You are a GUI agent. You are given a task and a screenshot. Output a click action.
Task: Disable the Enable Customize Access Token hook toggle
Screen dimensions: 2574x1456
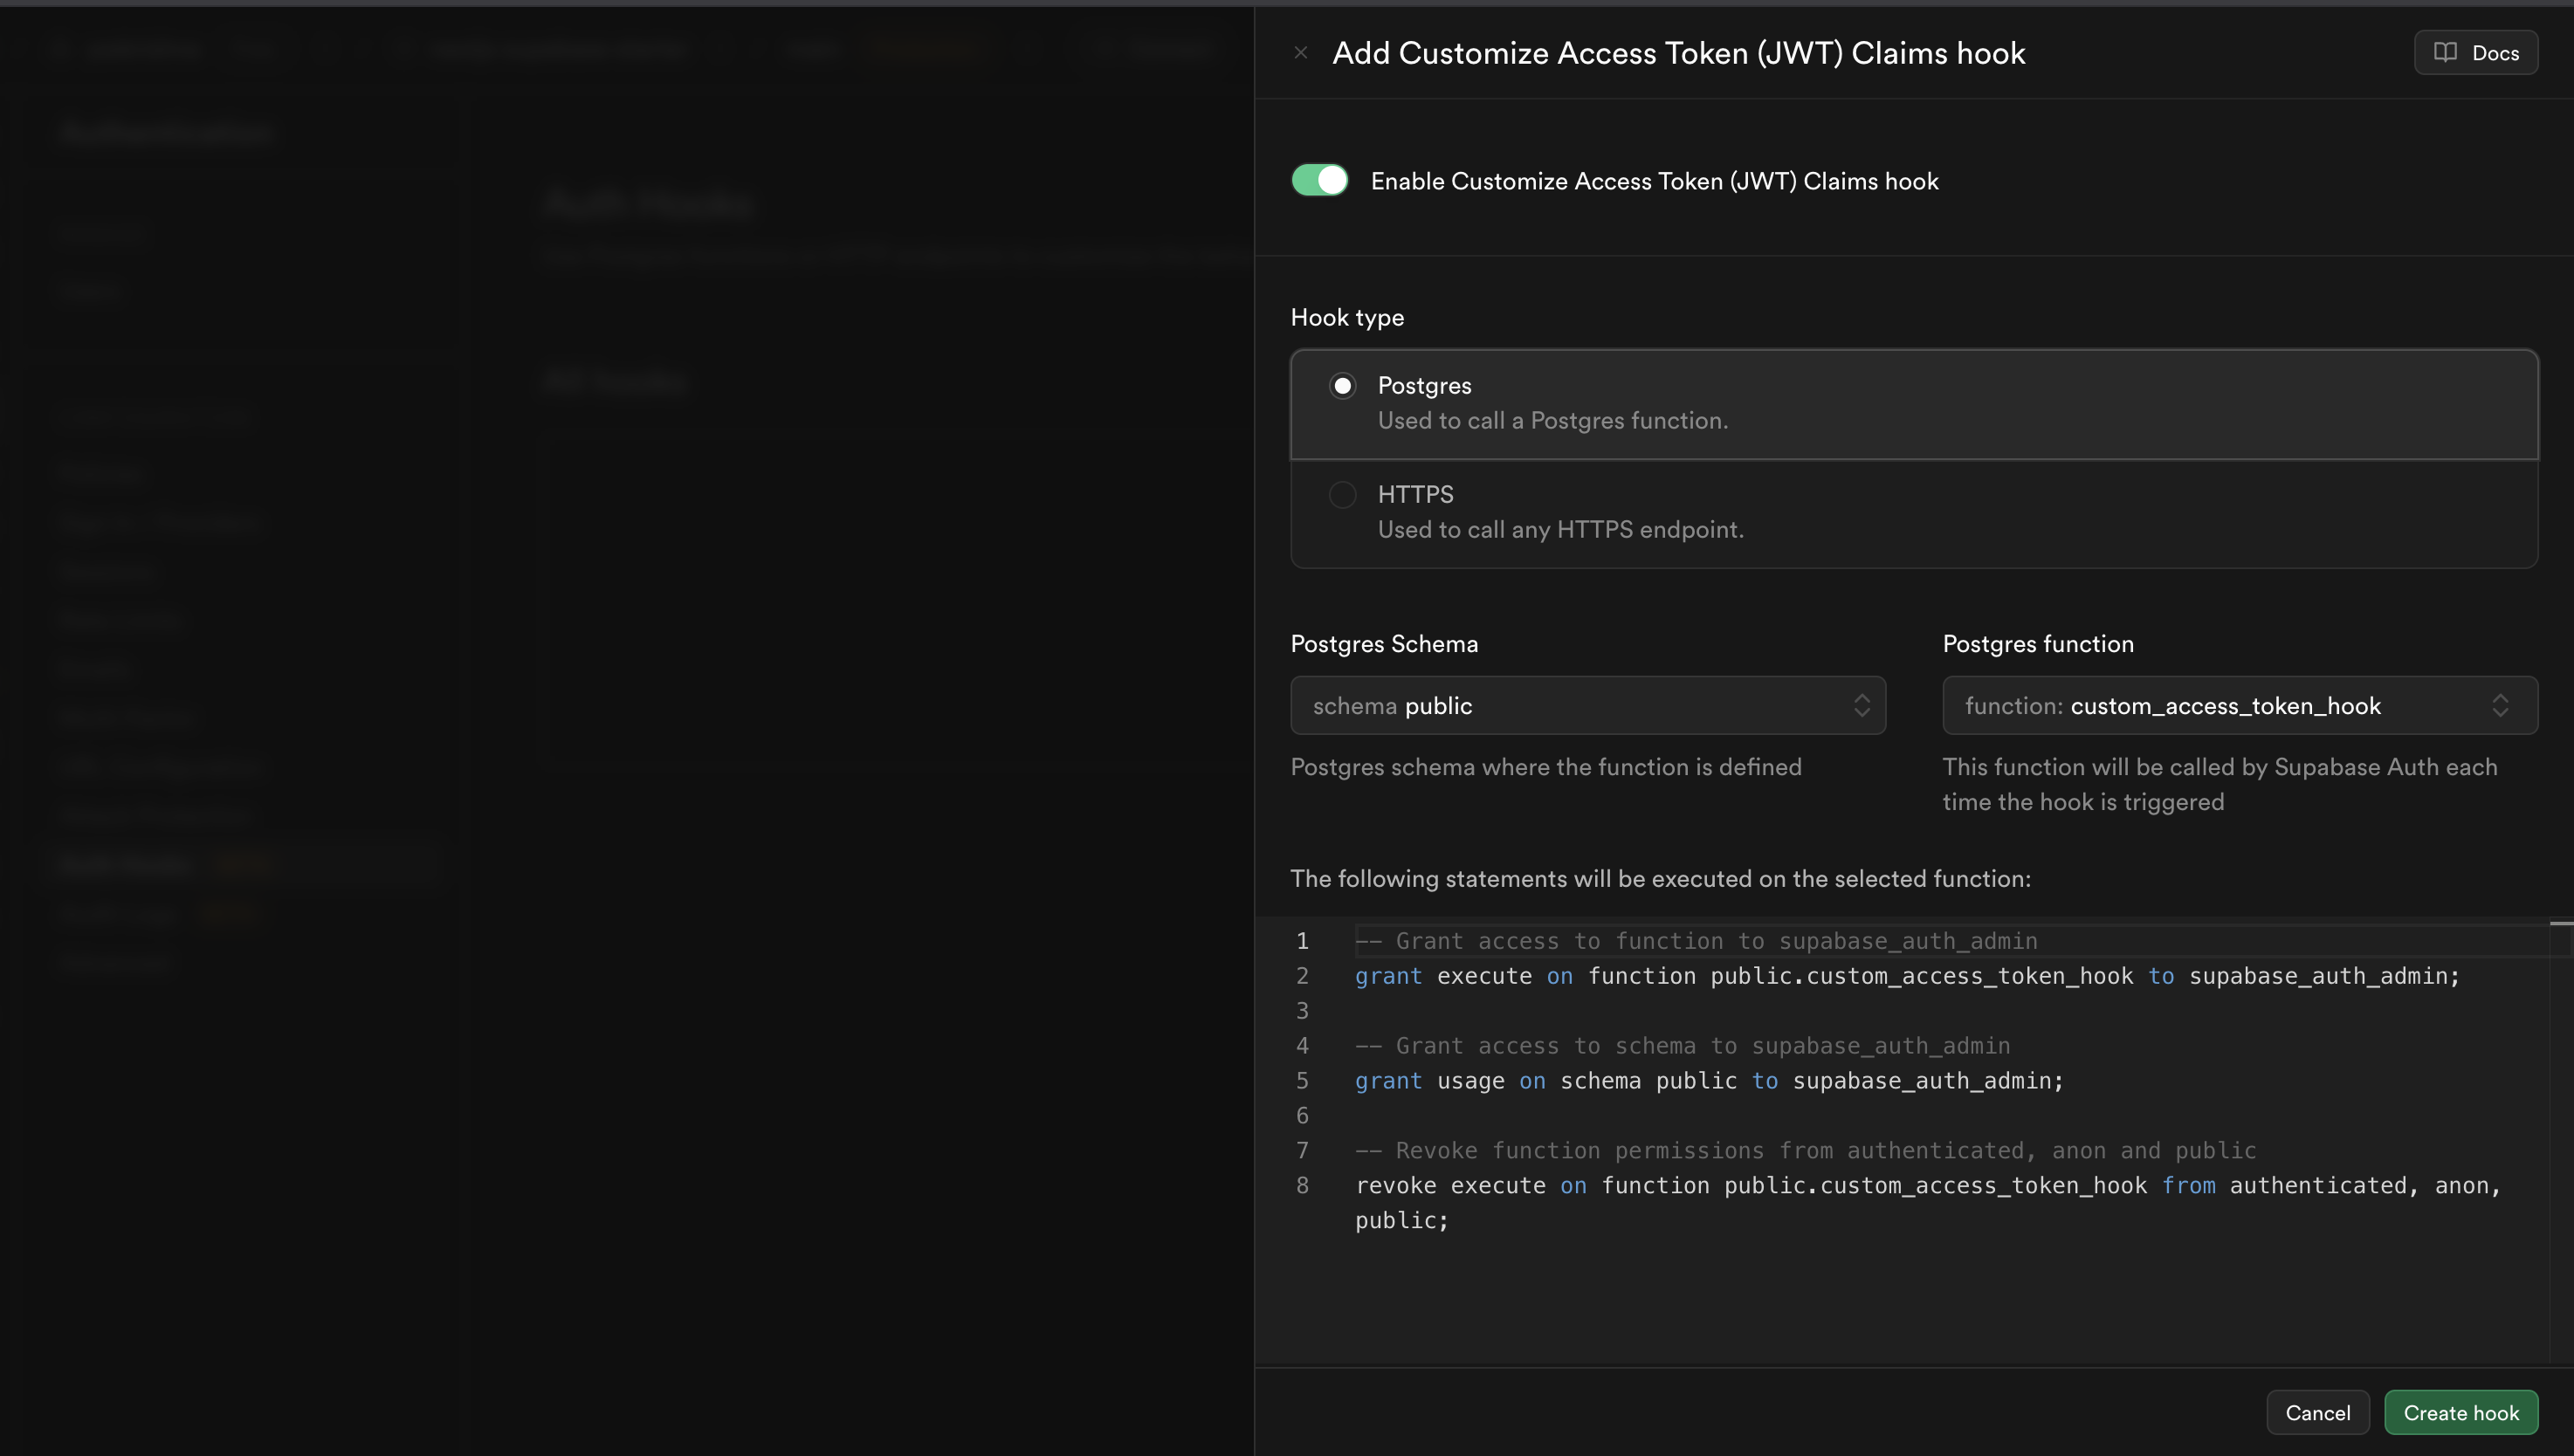pyautogui.click(x=1319, y=180)
